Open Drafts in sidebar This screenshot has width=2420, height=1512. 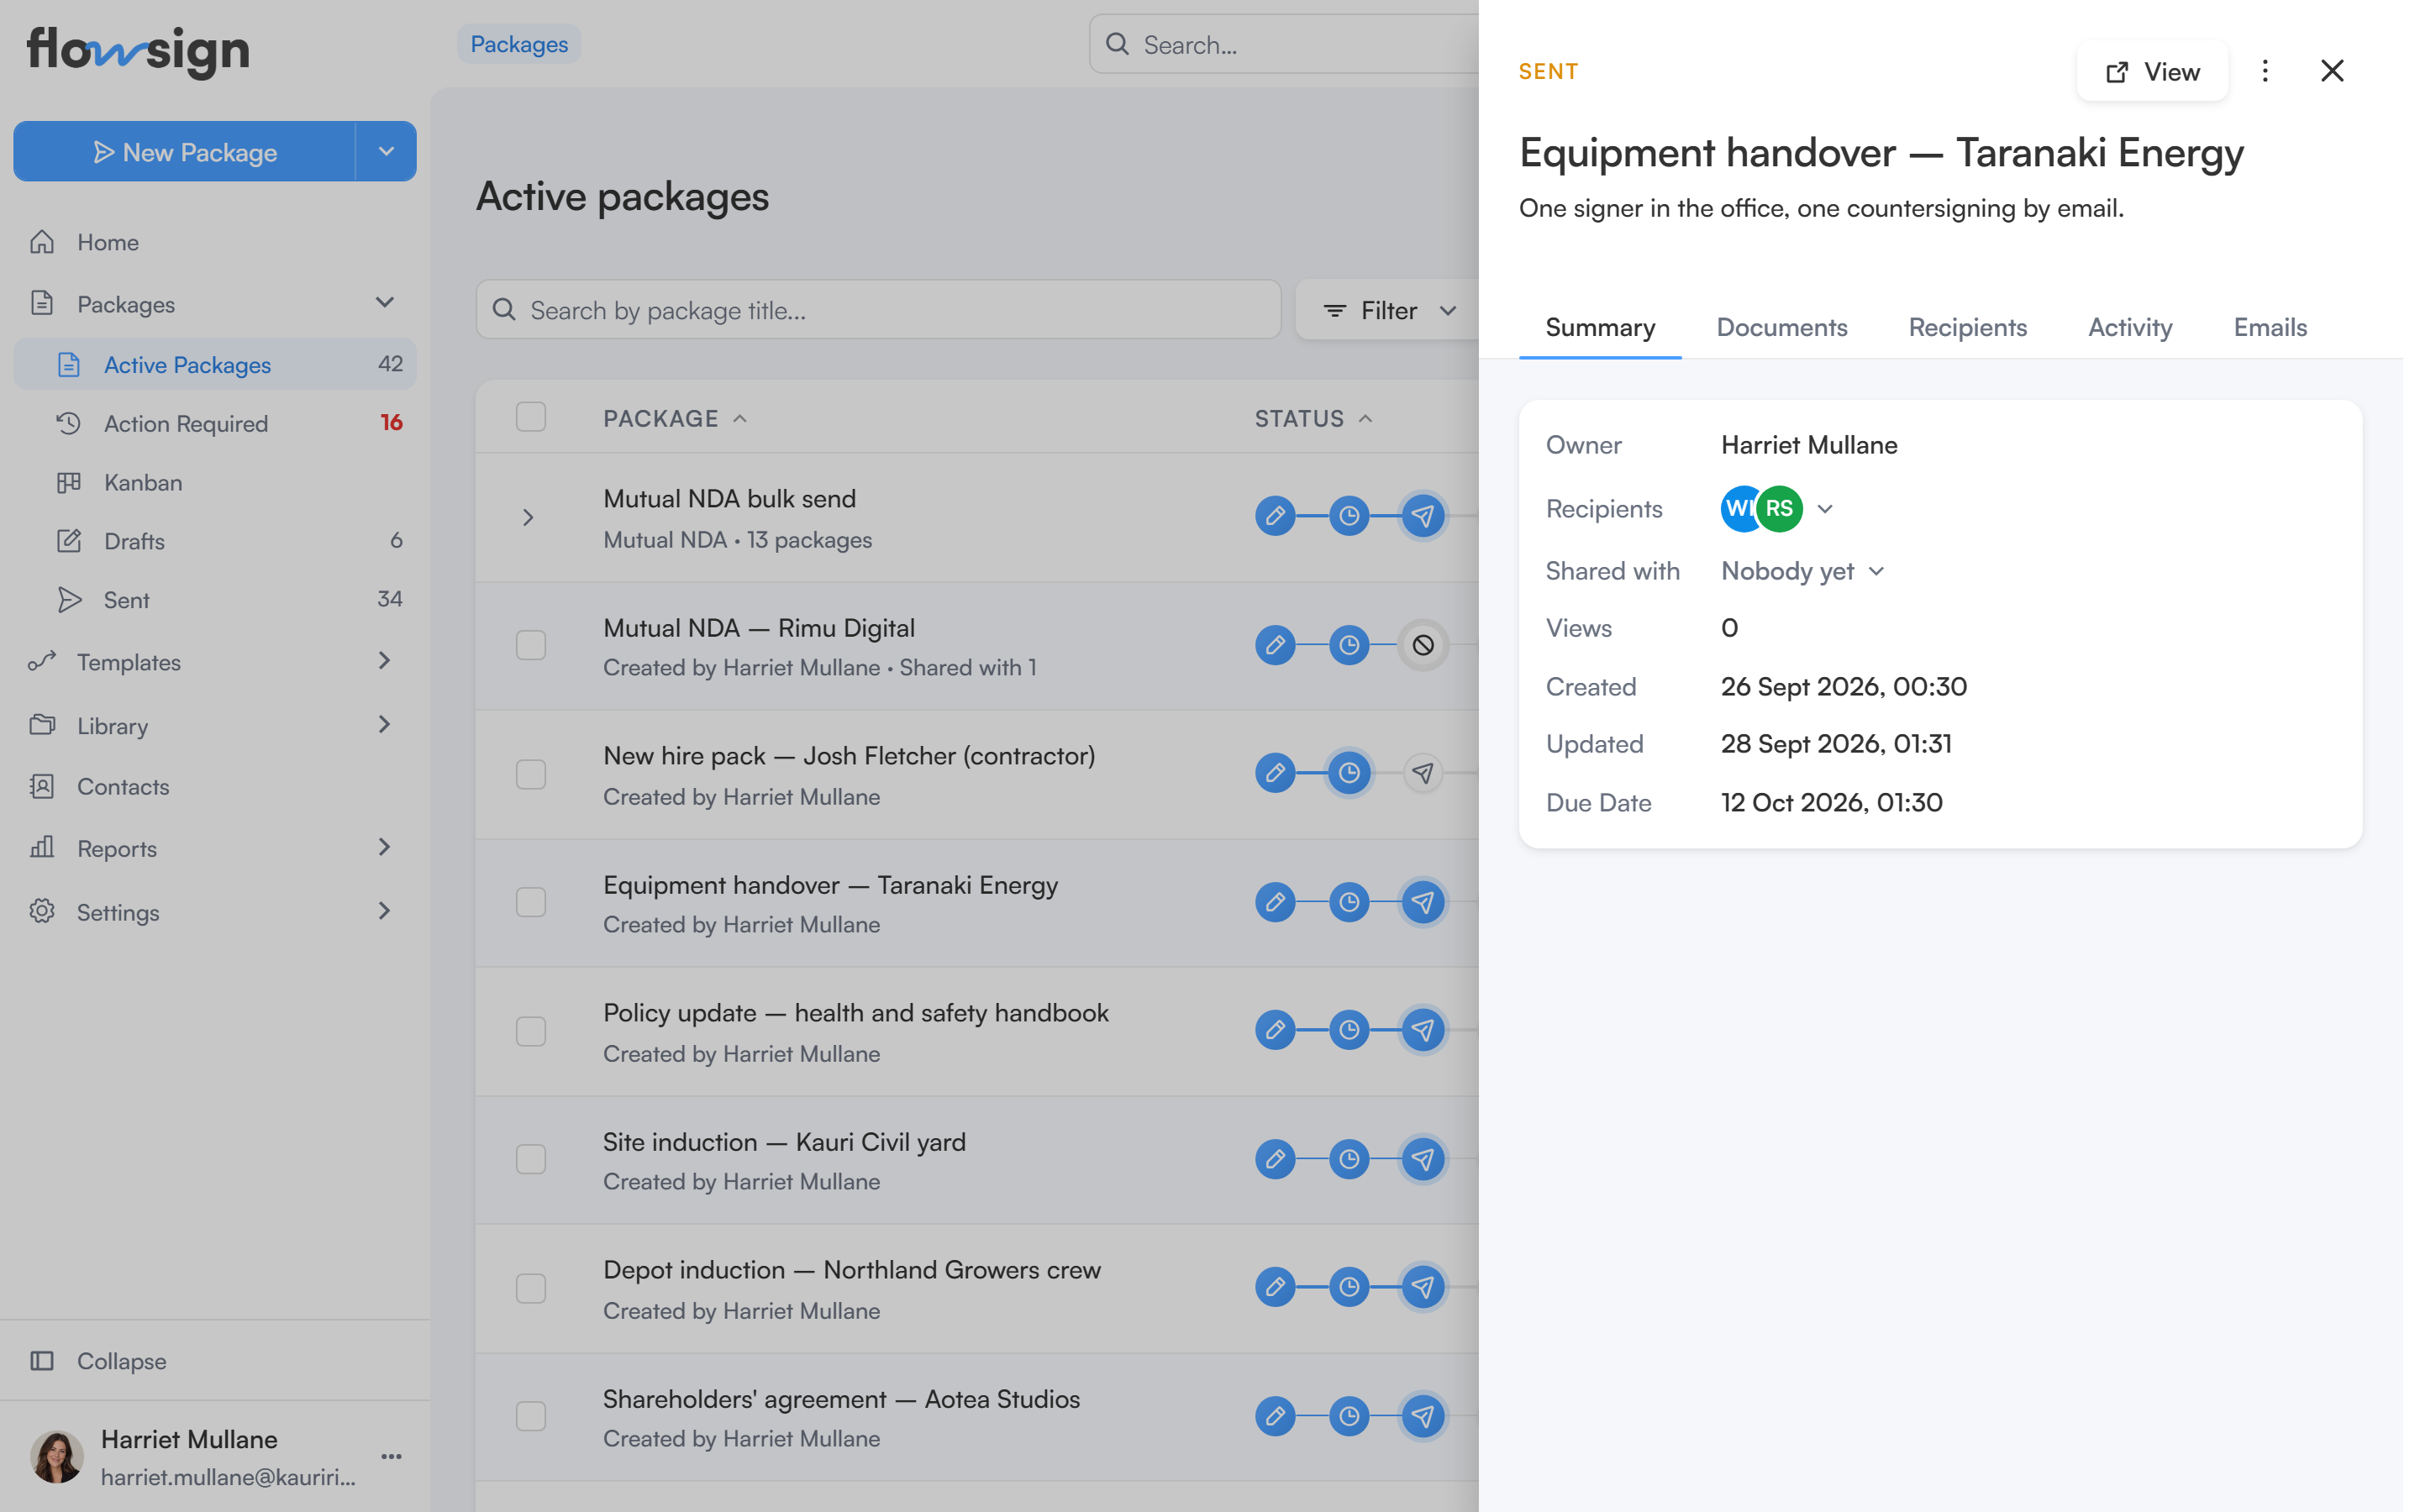click(x=214, y=541)
